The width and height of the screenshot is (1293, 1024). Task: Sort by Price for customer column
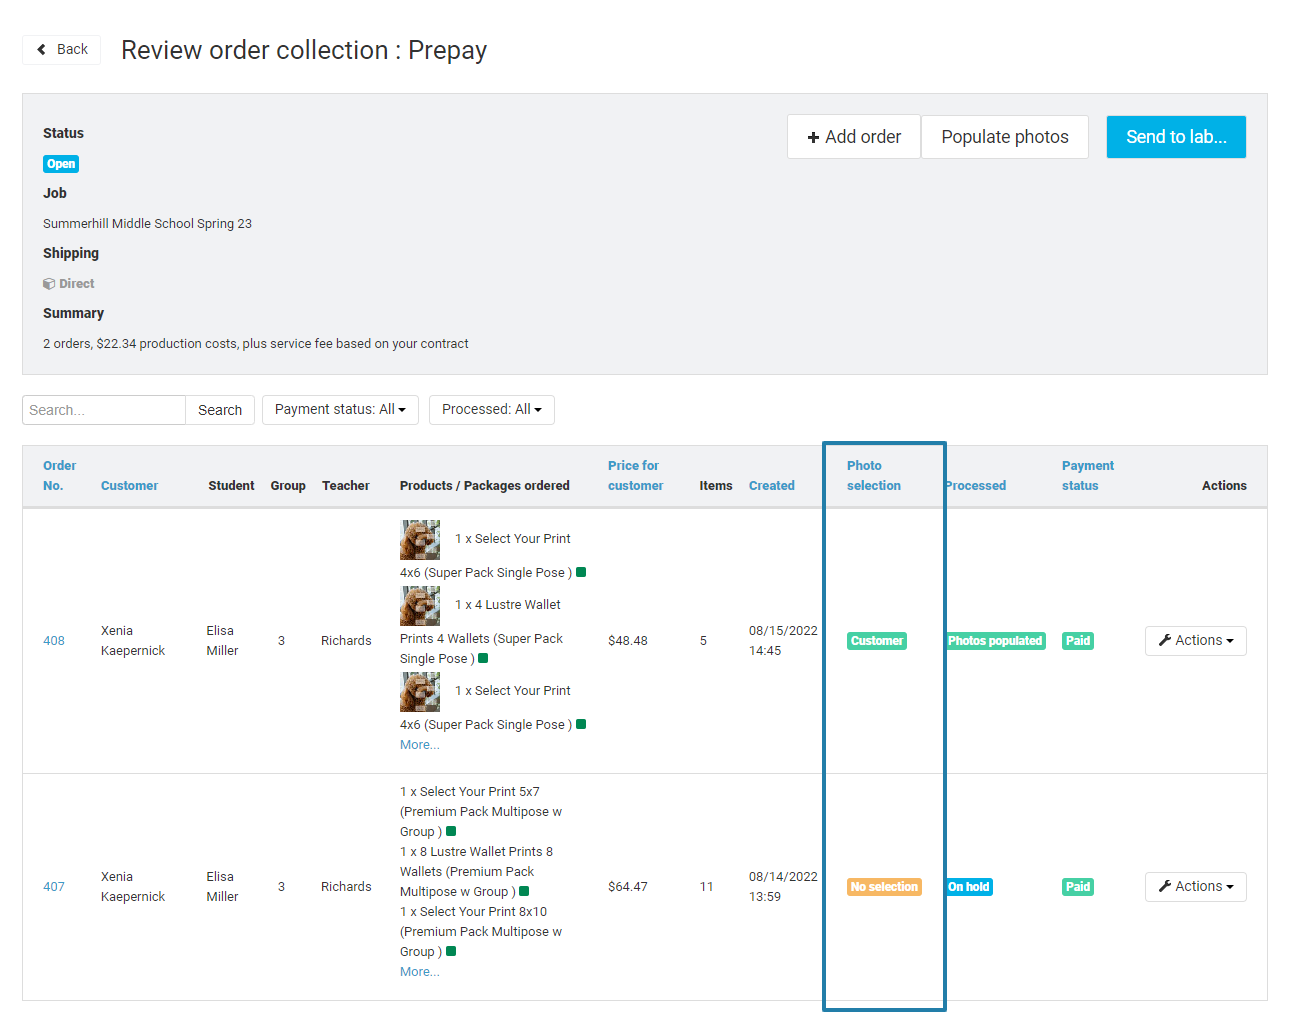(x=635, y=476)
